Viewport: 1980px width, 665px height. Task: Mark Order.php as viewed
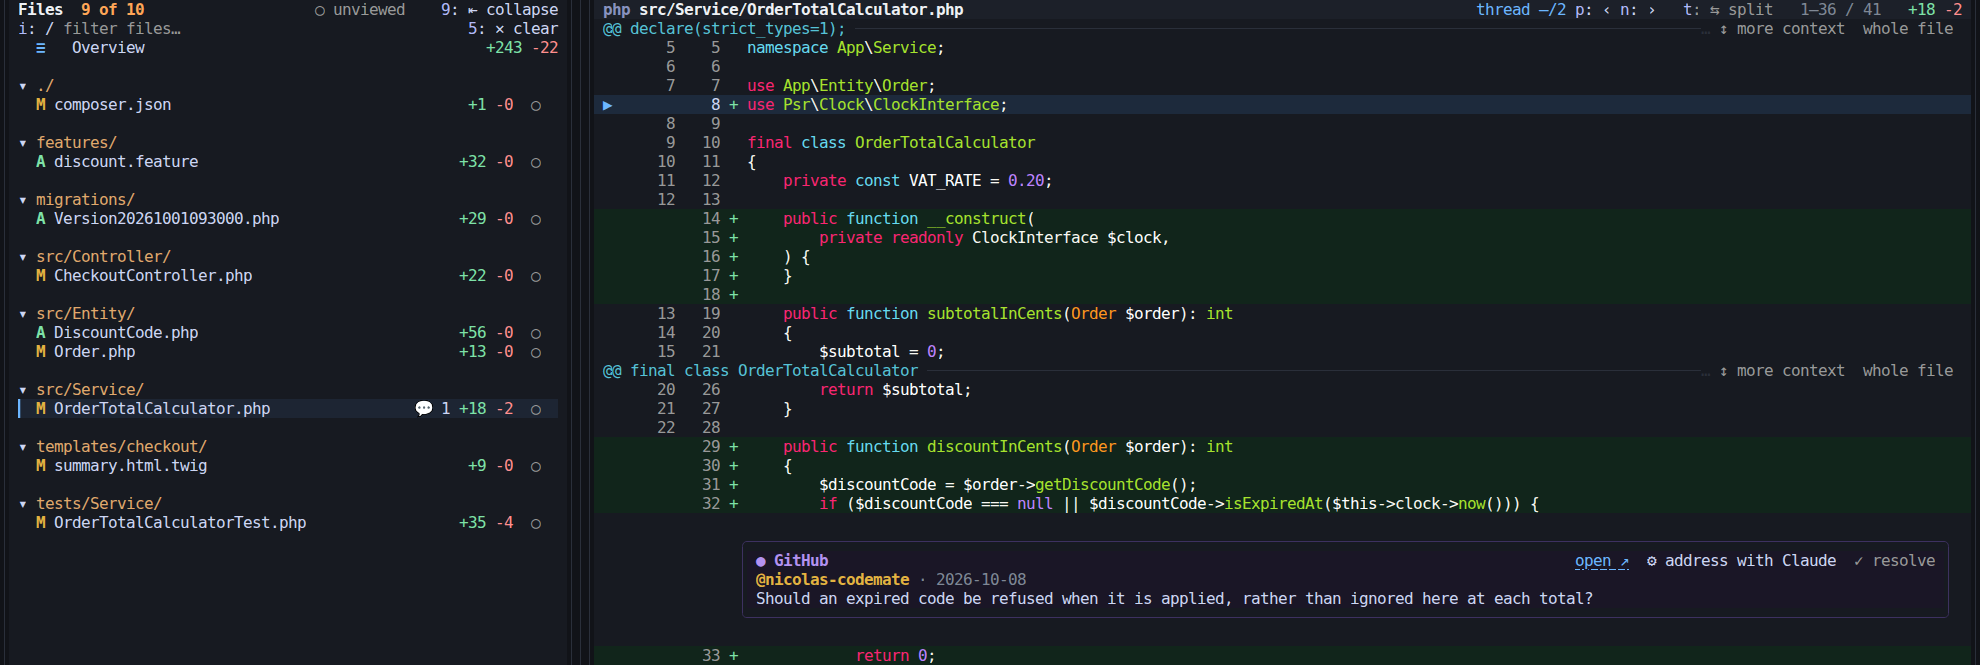click(x=536, y=352)
